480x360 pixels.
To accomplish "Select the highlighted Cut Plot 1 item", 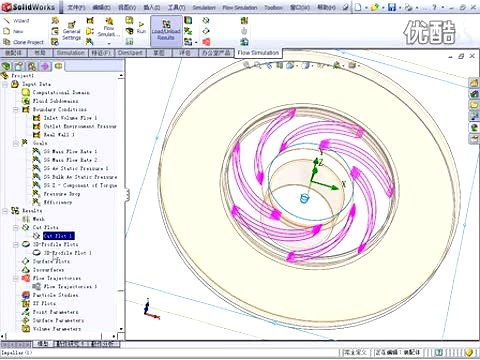I will (x=59, y=236).
